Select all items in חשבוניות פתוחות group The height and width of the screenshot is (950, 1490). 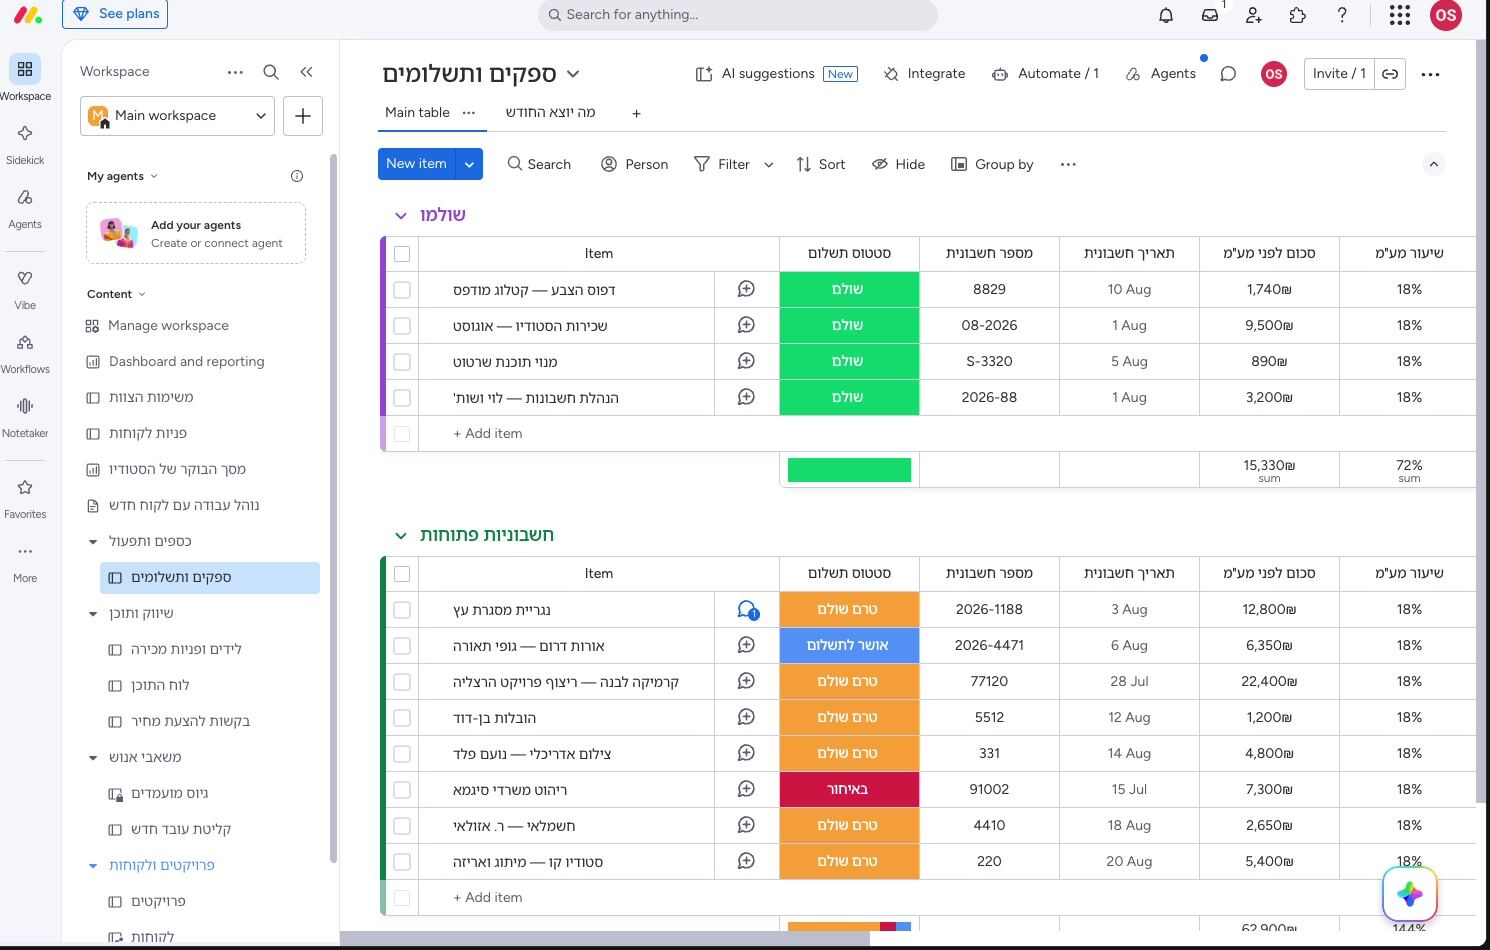click(x=402, y=574)
